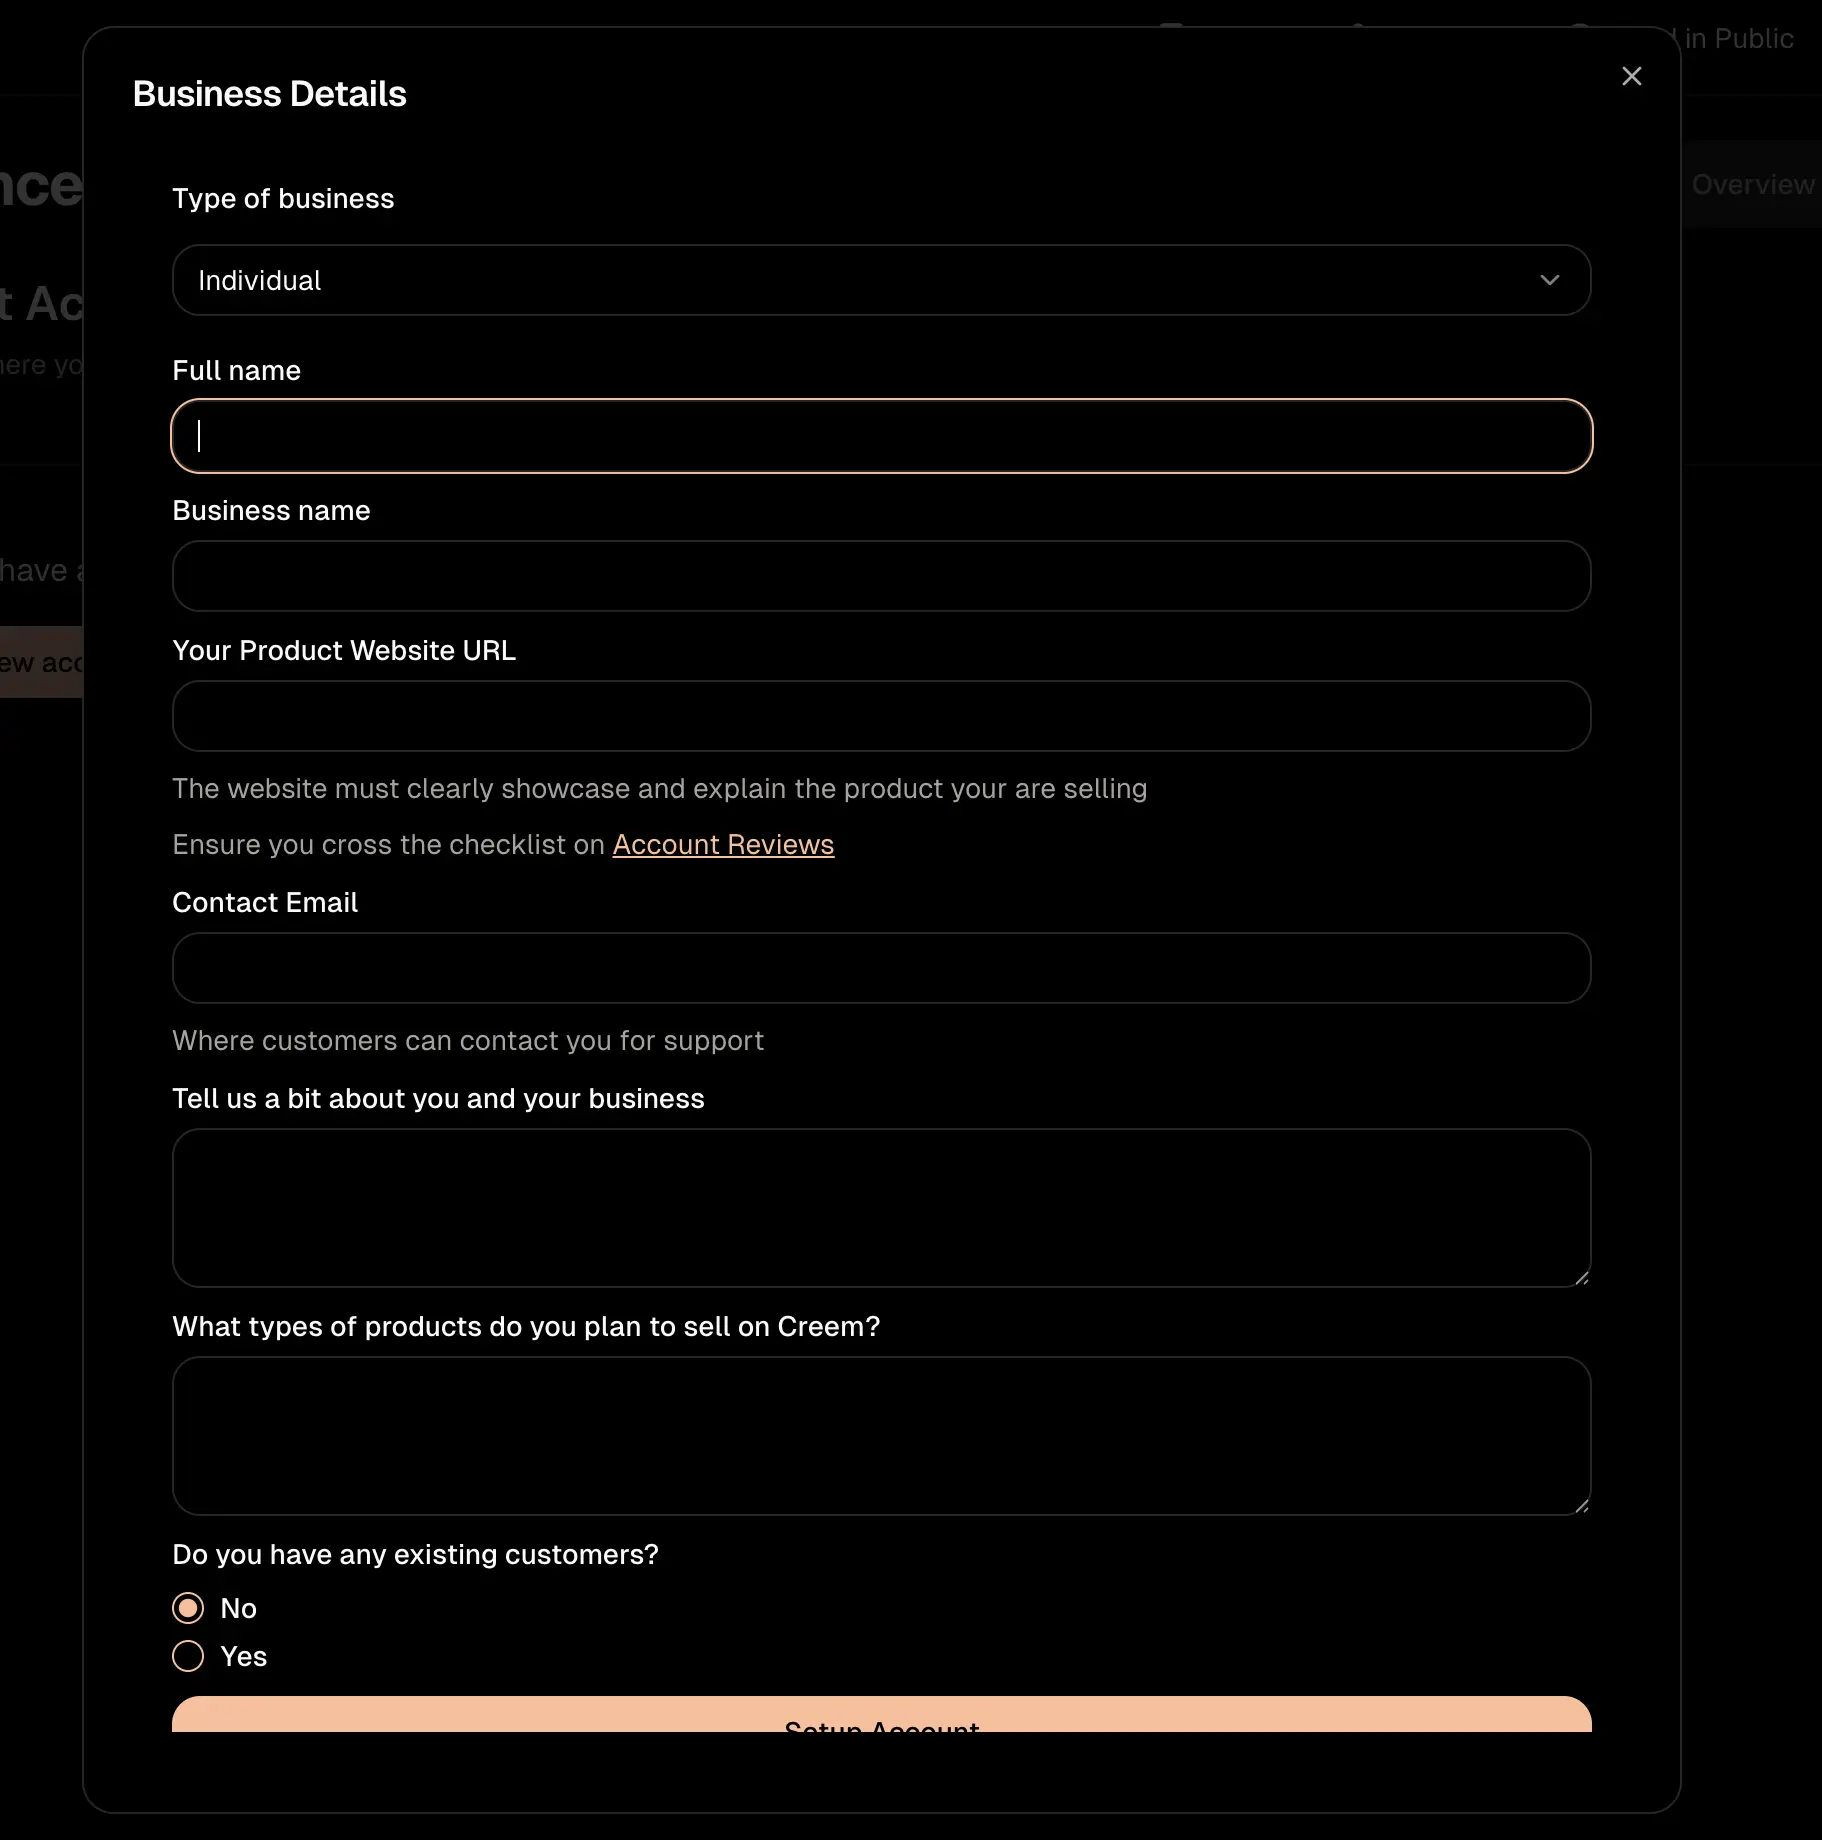Viewport: 1822px width, 1840px height.
Task: Click the 'Contact Email' field label
Action: (265, 903)
